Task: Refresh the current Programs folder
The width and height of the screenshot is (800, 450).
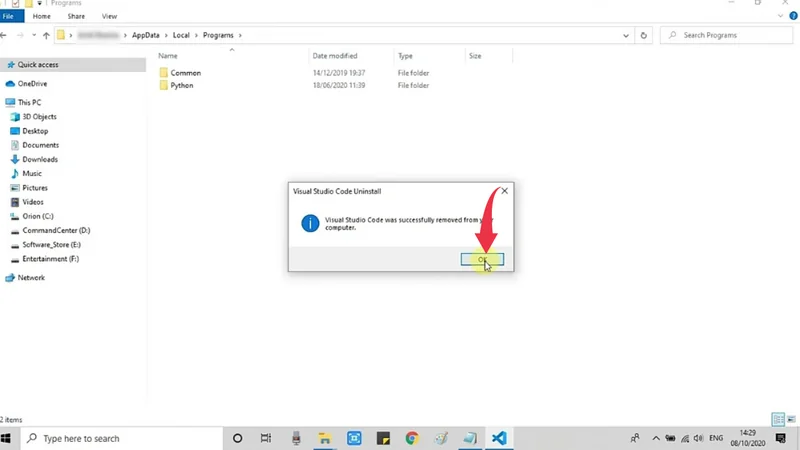Action: click(644, 35)
